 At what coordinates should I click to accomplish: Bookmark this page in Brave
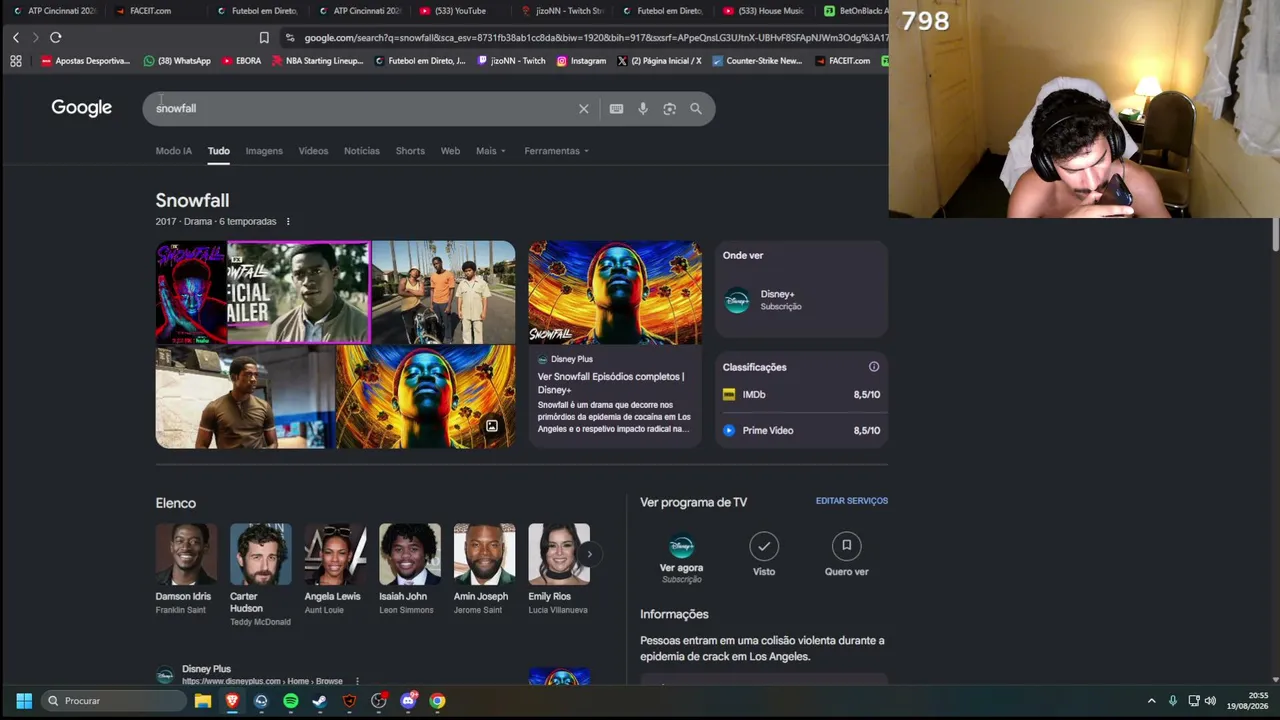click(264, 38)
